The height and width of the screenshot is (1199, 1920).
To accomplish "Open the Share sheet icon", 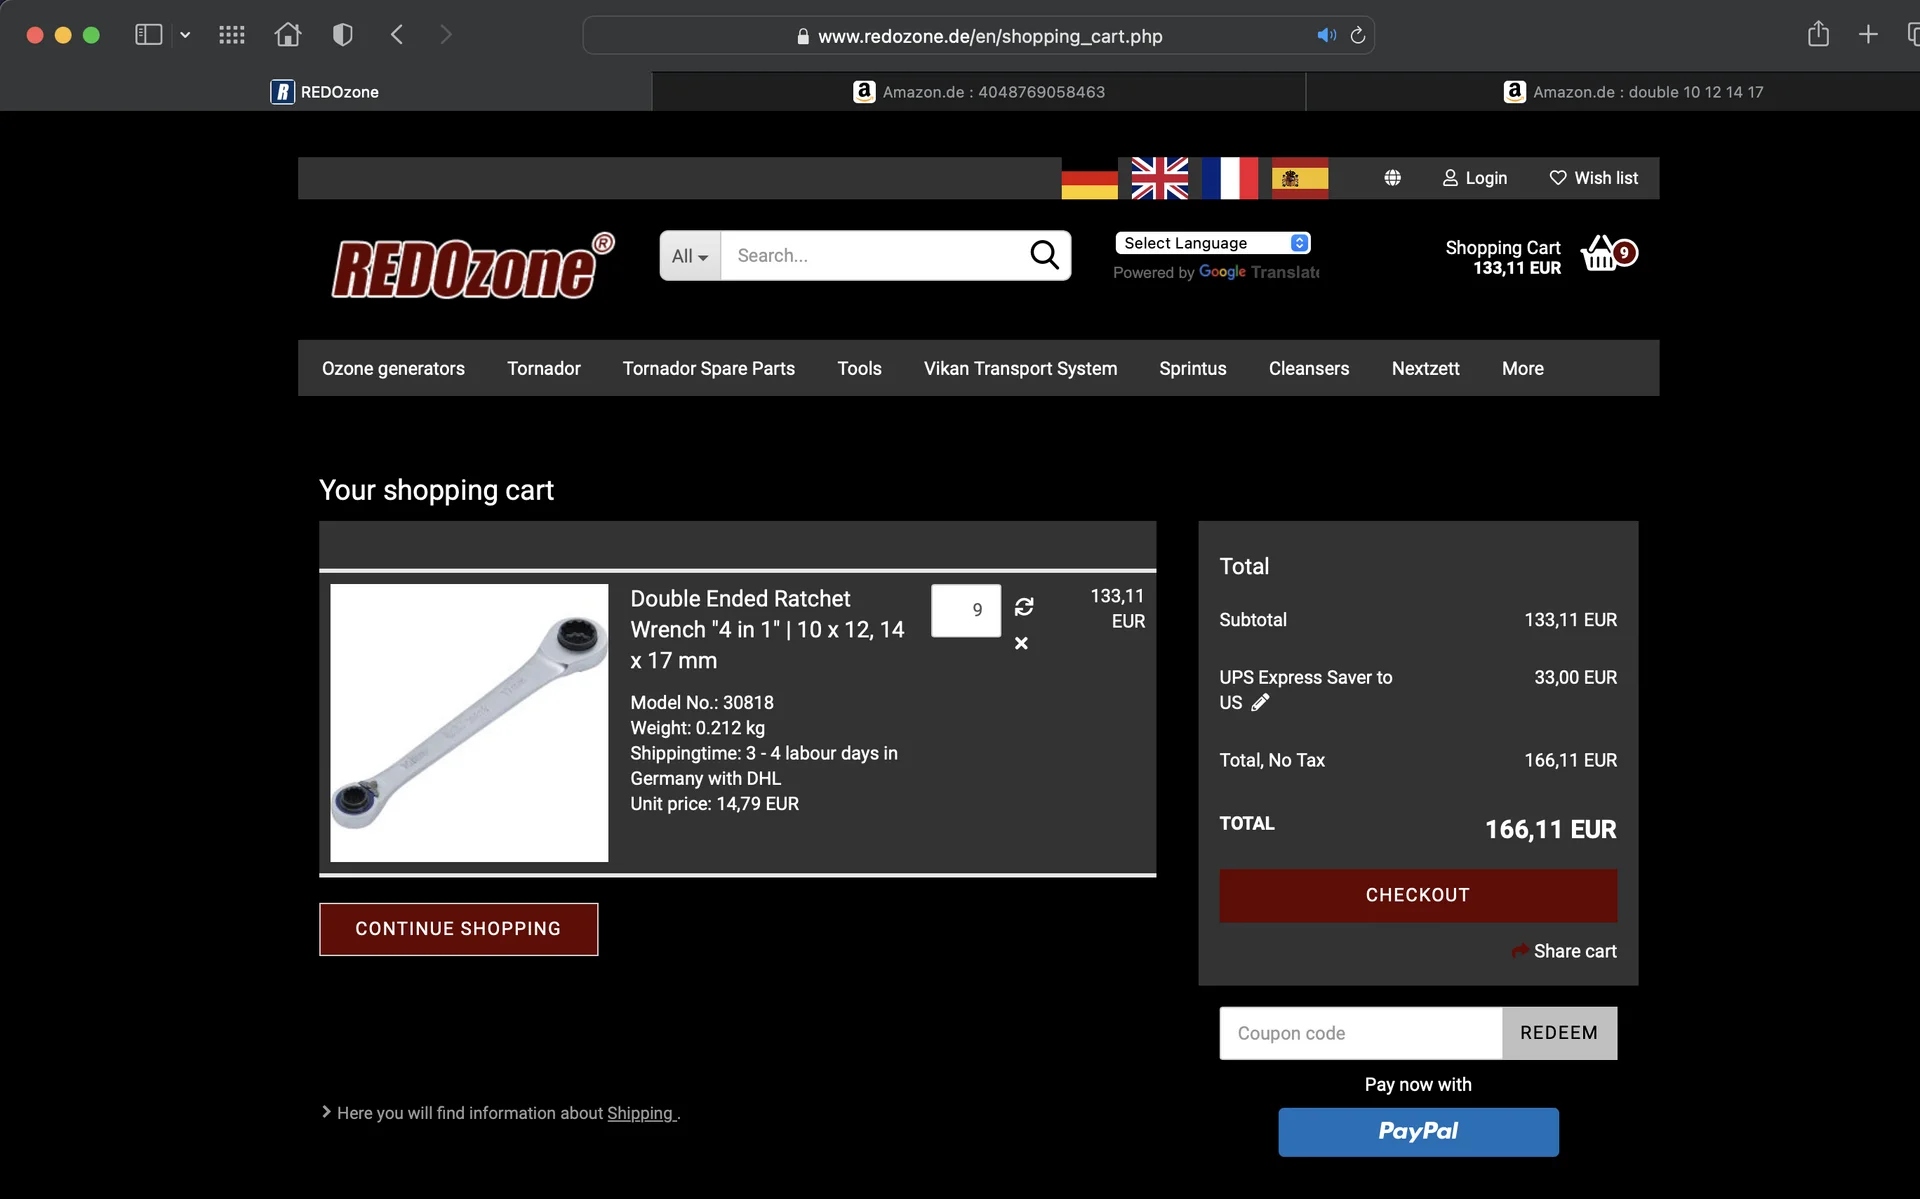I will pos(1818,34).
